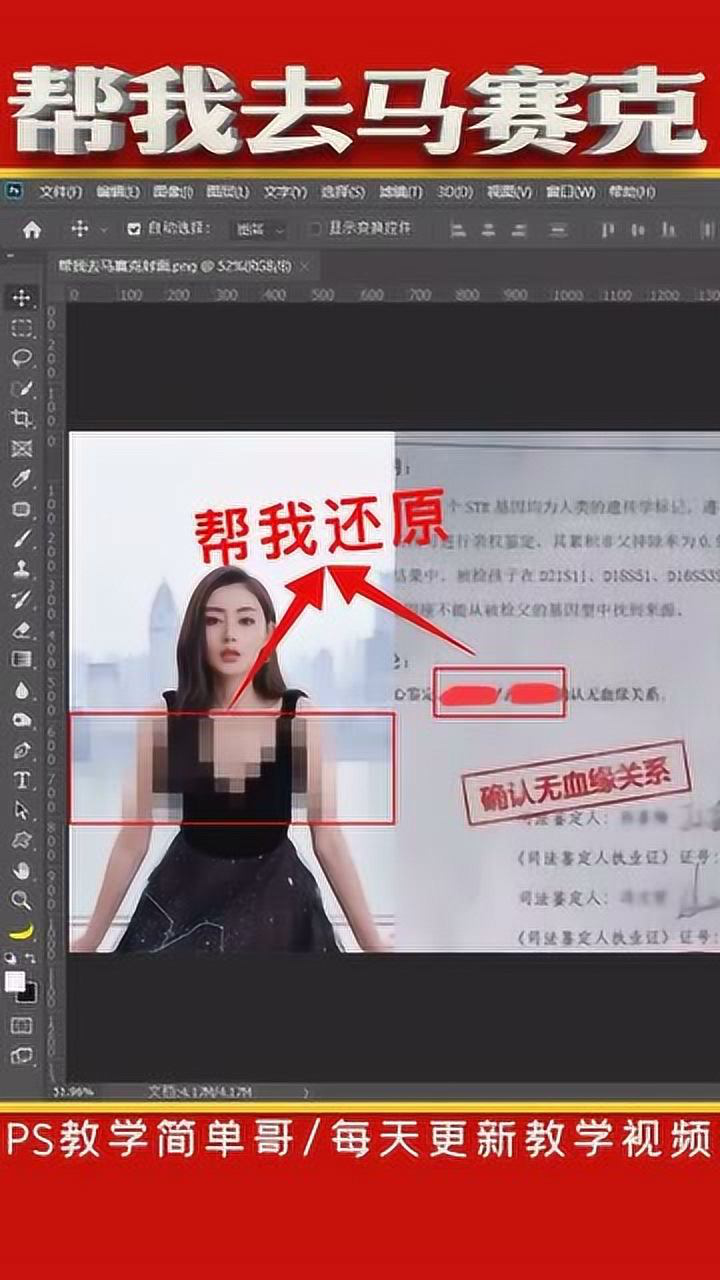The height and width of the screenshot is (1280, 720).
Task: Select the Eraser tool
Action: [22, 629]
